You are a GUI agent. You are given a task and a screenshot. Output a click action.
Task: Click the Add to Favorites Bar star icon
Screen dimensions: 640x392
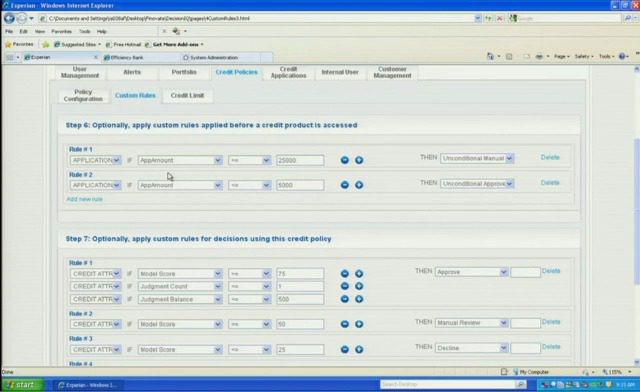[x=46, y=44]
